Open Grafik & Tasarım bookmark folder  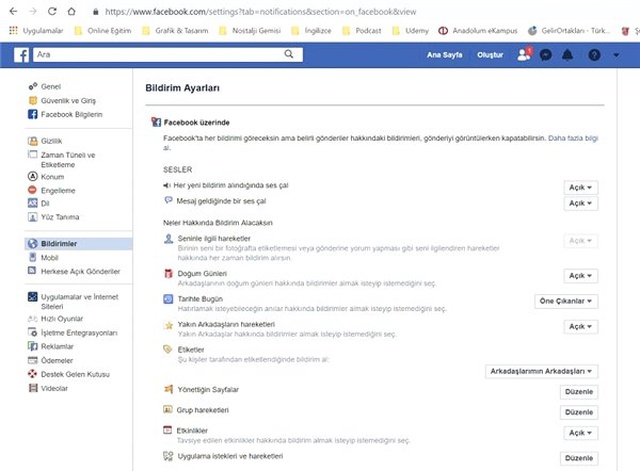coord(175,31)
